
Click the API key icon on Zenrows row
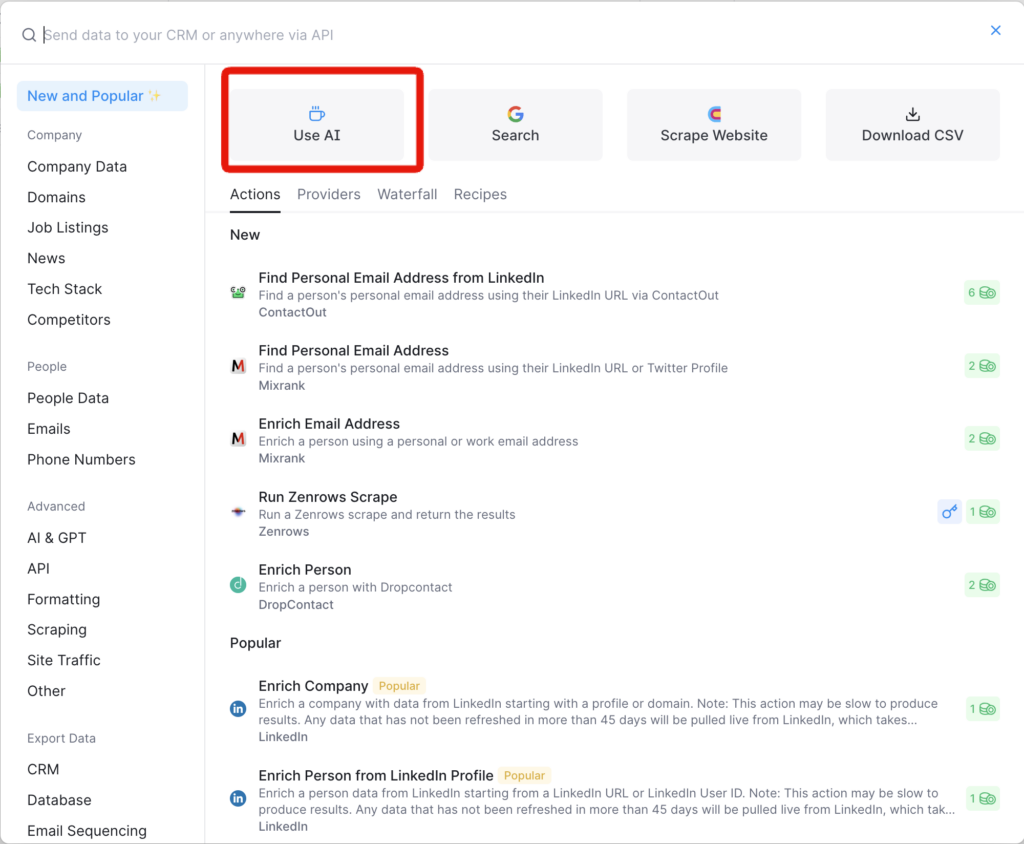click(950, 511)
